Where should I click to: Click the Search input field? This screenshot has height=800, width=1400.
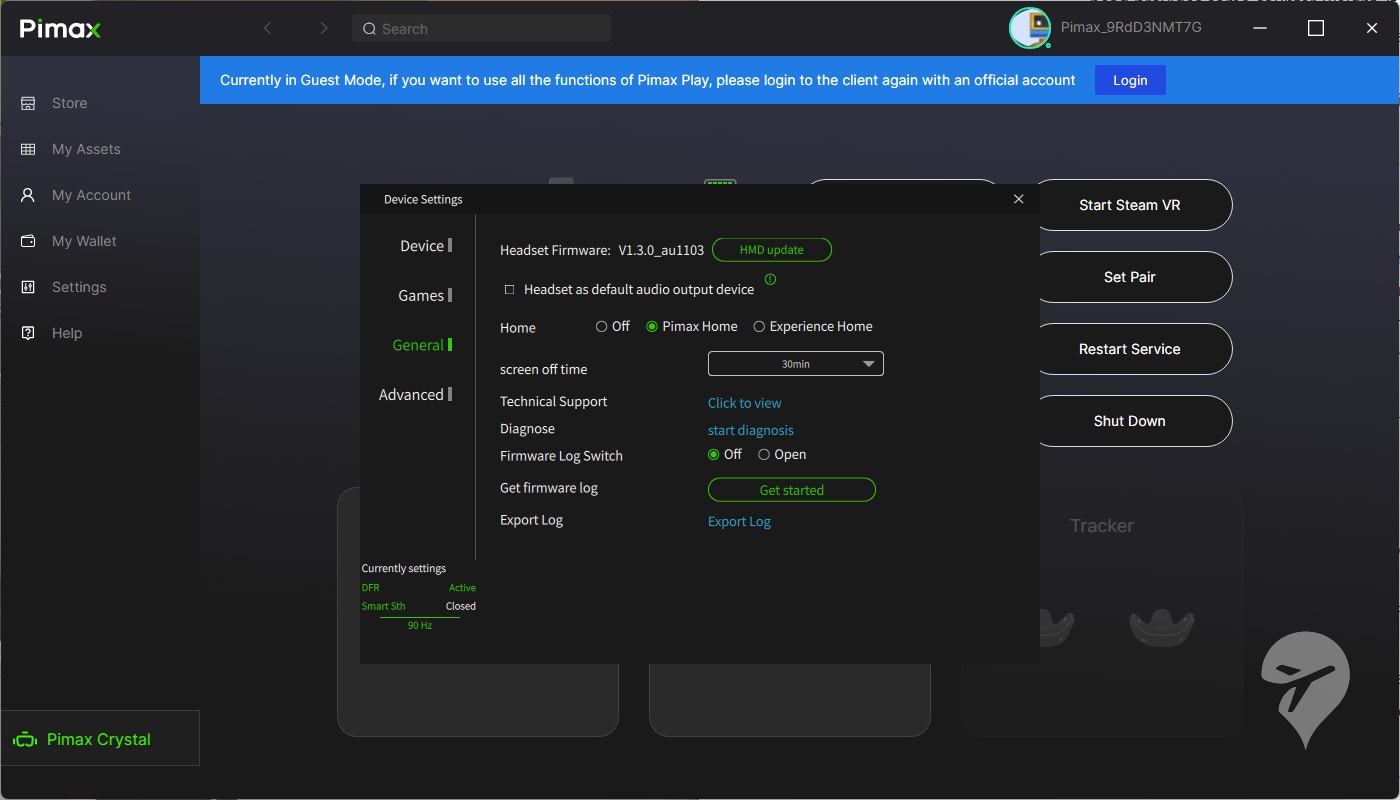click(x=482, y=29)
